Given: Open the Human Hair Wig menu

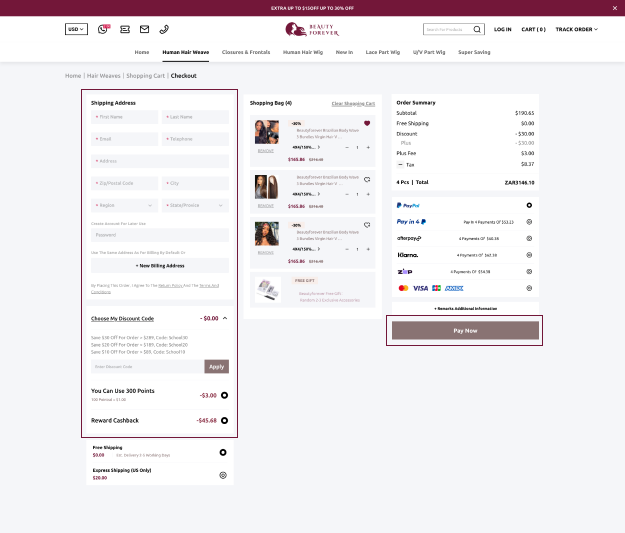Looking at the screenshot, I should pos(304,51).
